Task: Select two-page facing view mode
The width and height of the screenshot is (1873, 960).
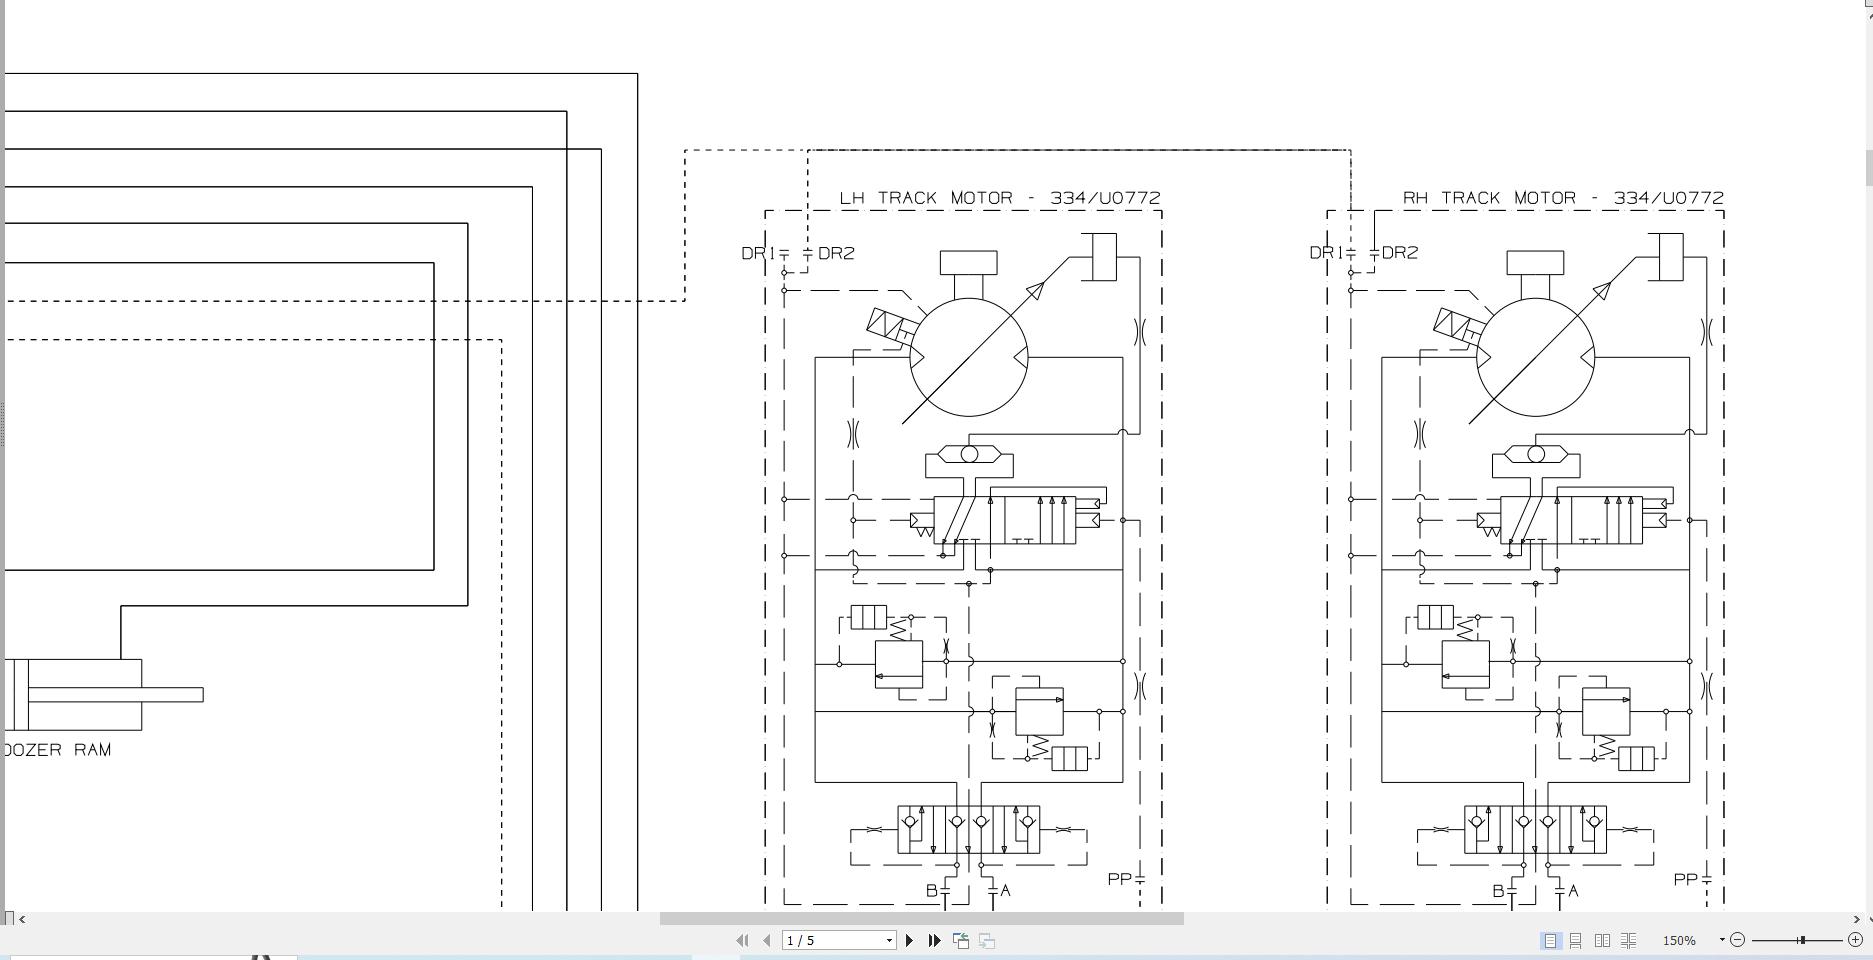Action: coord(1602,940)
